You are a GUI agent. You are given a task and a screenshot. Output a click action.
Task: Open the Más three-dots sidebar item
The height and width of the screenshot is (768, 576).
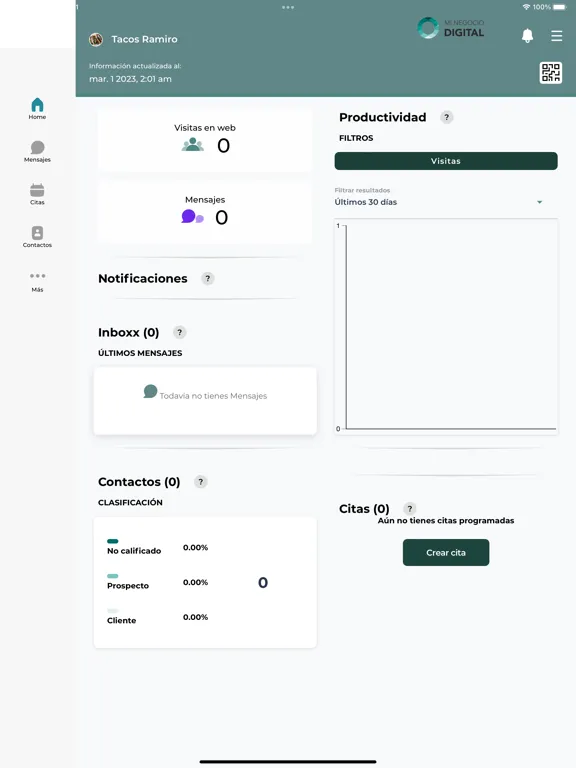[x=37, y=282]
